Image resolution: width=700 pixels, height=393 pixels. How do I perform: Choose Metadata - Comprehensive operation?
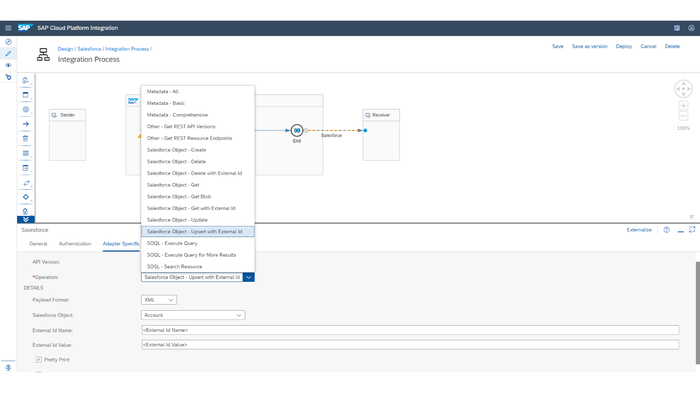[198, 115]
